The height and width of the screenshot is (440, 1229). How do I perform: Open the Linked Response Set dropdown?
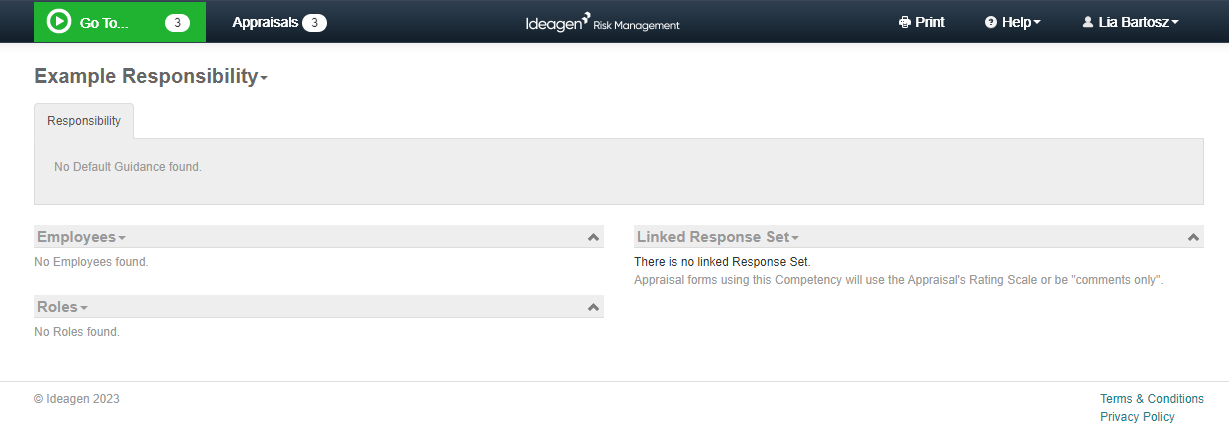click(x=717, y=237)
